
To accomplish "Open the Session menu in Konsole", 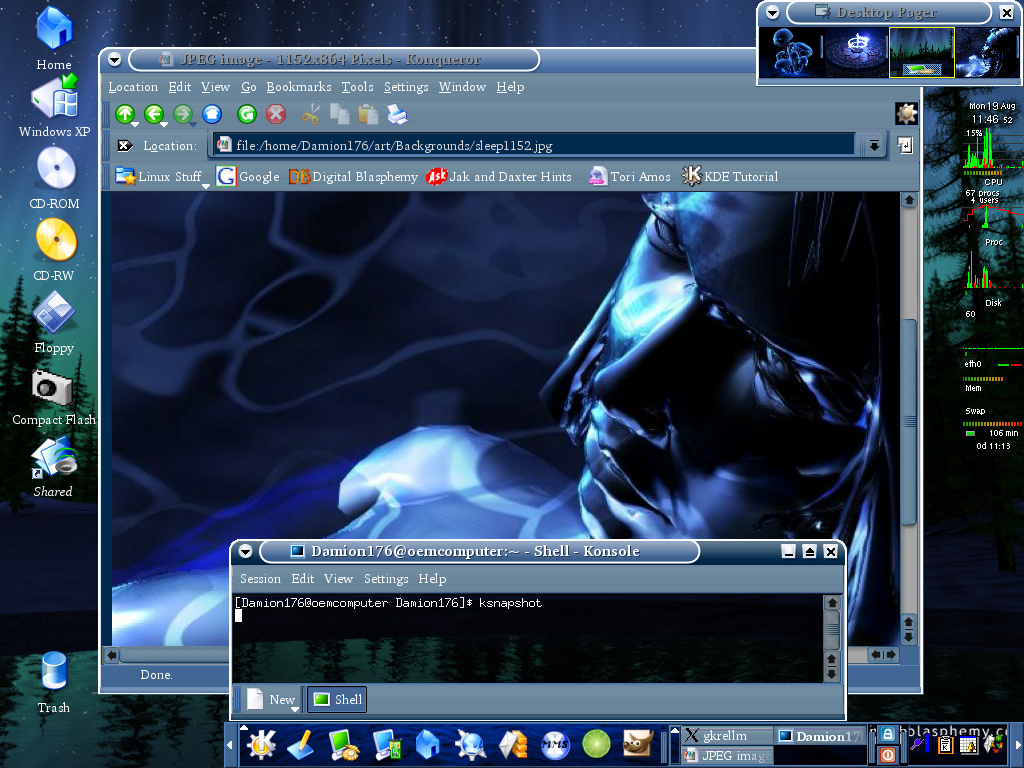I will point(260,579).
